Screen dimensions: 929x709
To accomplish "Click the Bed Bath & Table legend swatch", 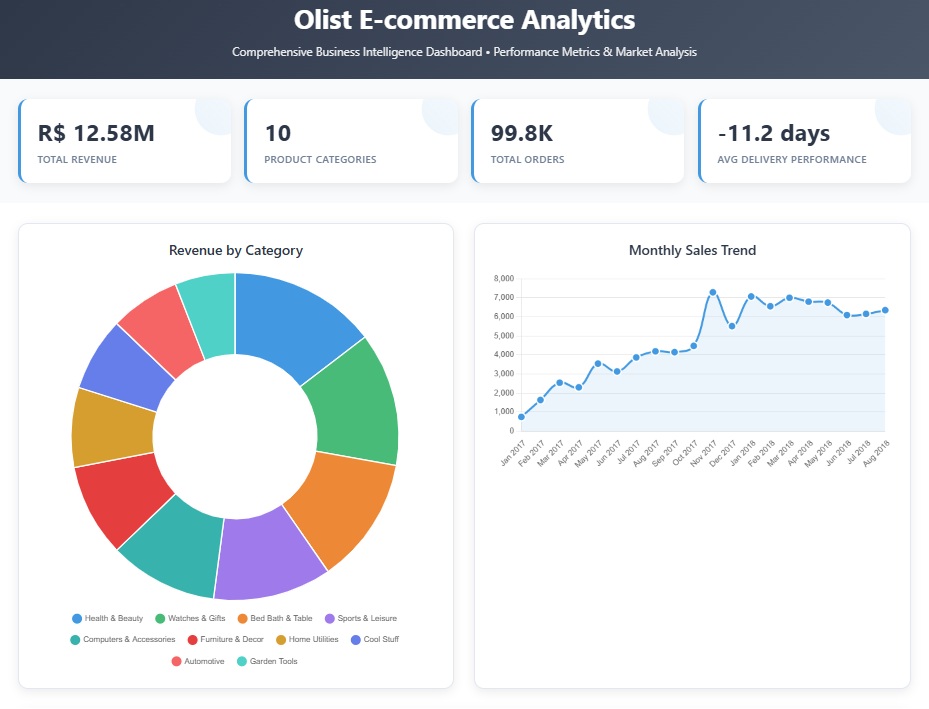I will coord(242,618).
